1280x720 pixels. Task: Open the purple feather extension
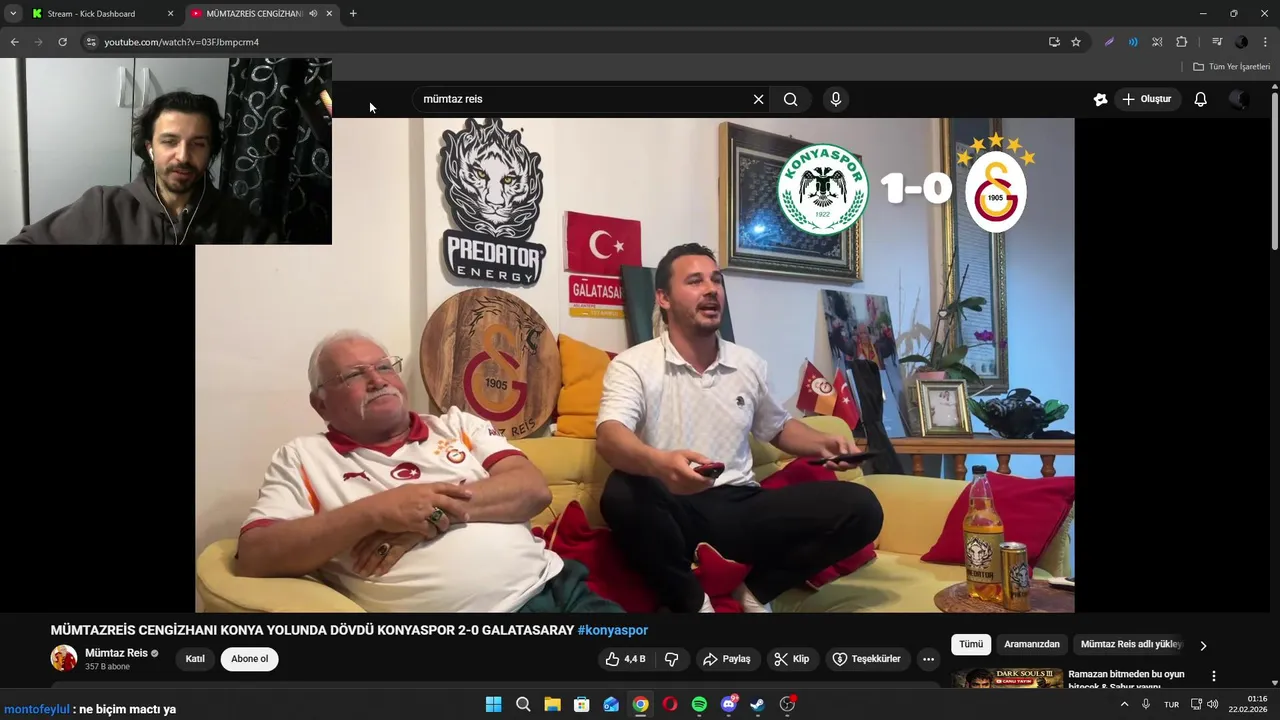[x=1109, y=42]
